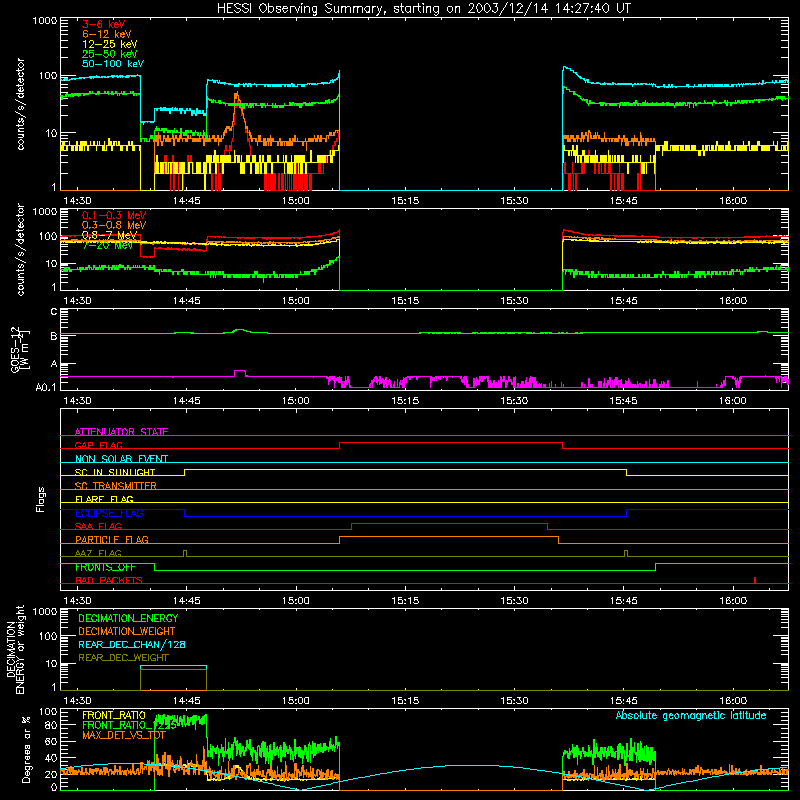Viewport: 800px width, 800px height.
Task: Click the vertical Flags axis label
Action: pyautogui.click(x=40, y=499)
